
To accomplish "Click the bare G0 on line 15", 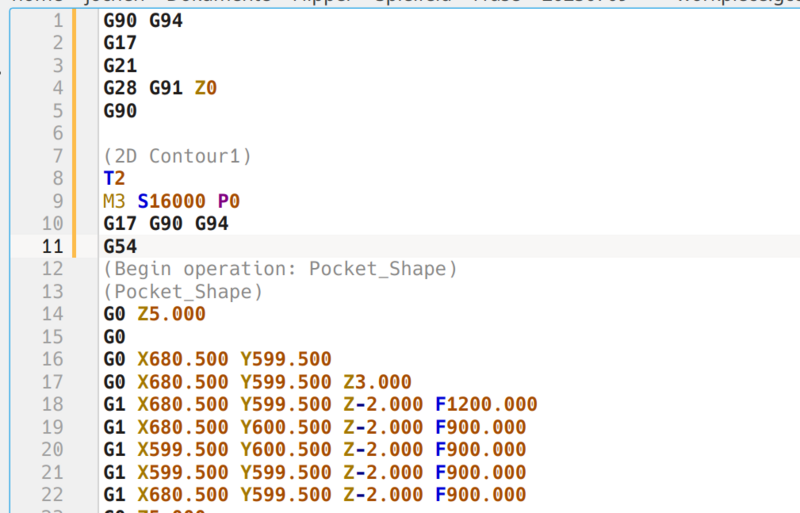I will pyautogui.click(x=114, y=337).
